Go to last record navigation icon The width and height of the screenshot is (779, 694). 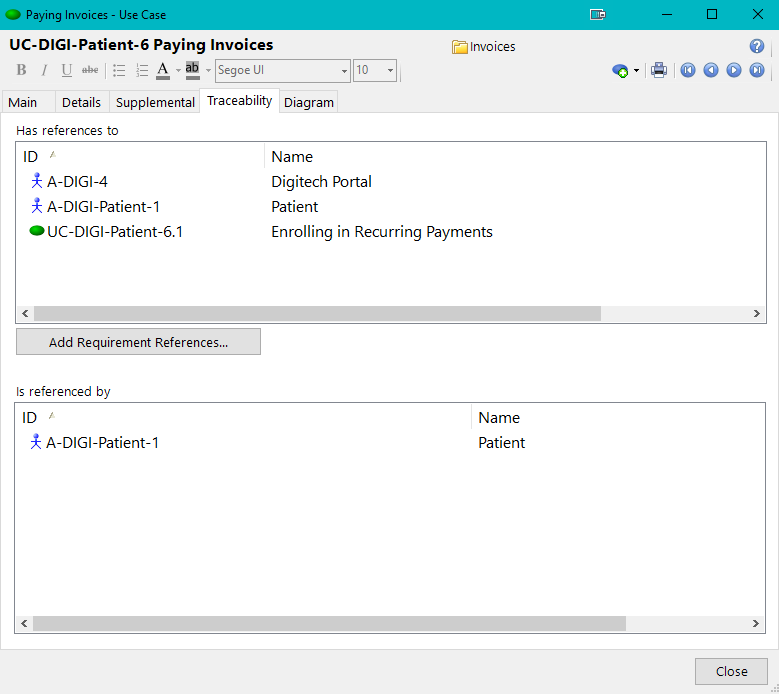tap(757, 70)
